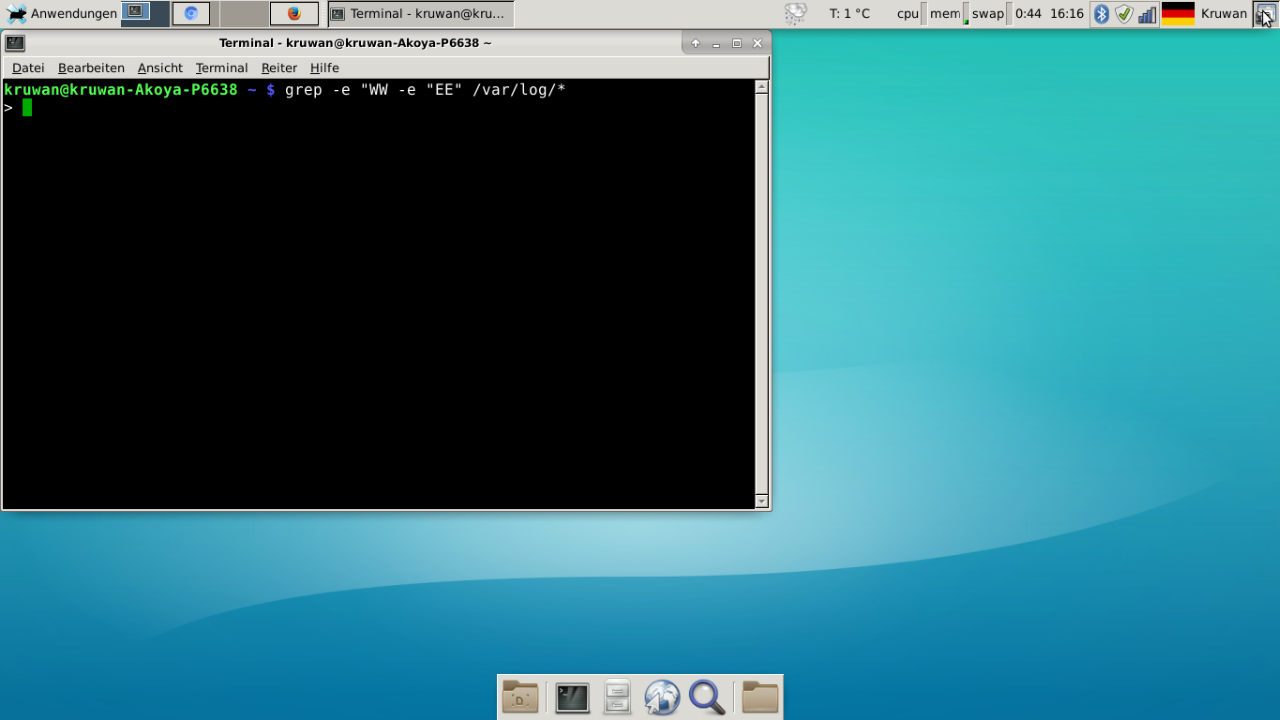
Task: Open the Hilfe menu
Action: pos(324,68)
